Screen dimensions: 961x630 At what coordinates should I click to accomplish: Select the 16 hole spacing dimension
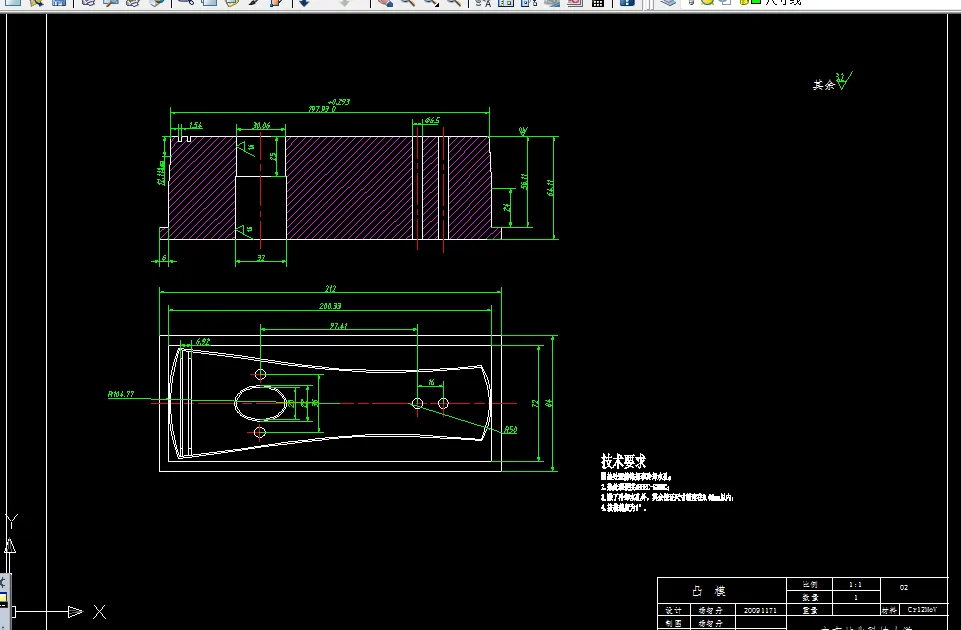[x=431, y=382]
